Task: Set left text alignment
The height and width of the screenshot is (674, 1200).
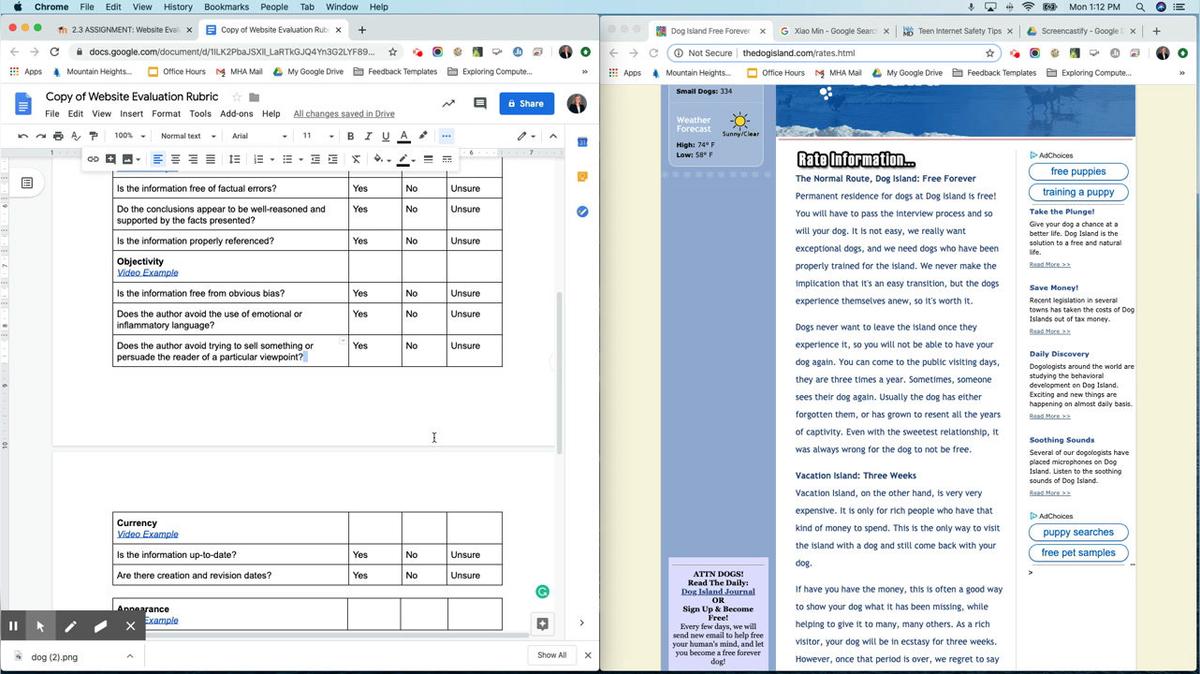Action: click(x=158, y=159)
